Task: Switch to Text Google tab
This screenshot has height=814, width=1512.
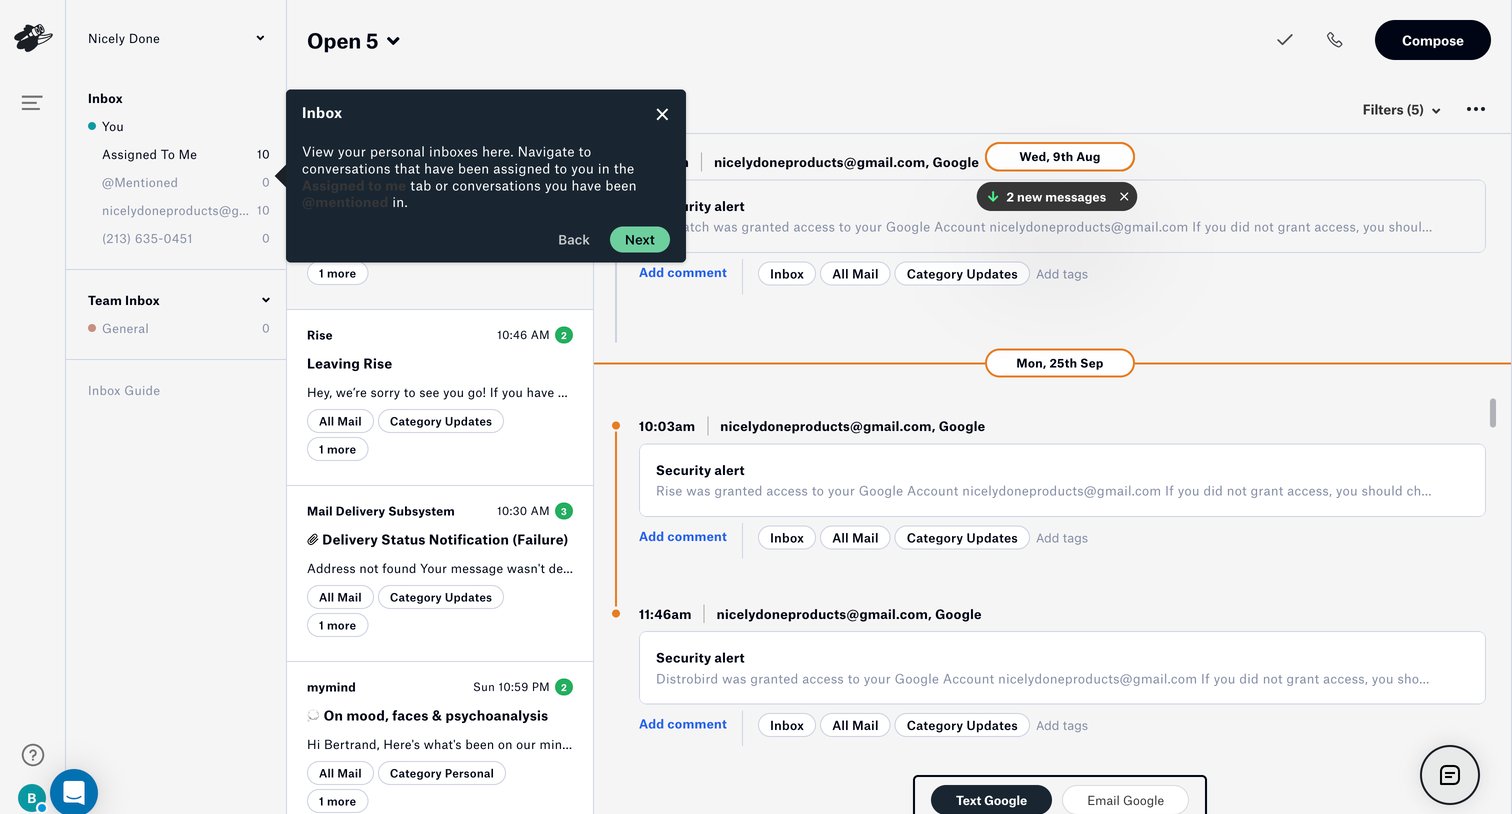Action: tap(991, 800)
